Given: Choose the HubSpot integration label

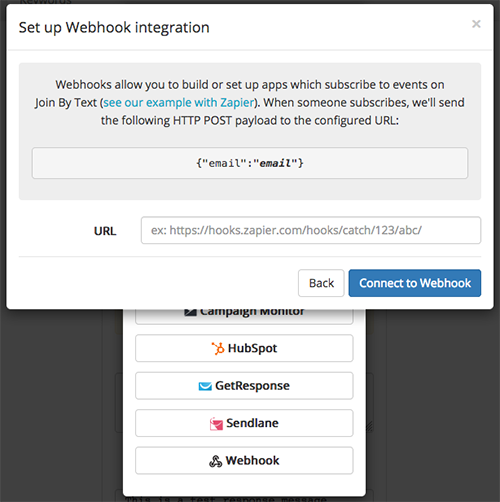Looking at the screenshot, I should [252, 348].
